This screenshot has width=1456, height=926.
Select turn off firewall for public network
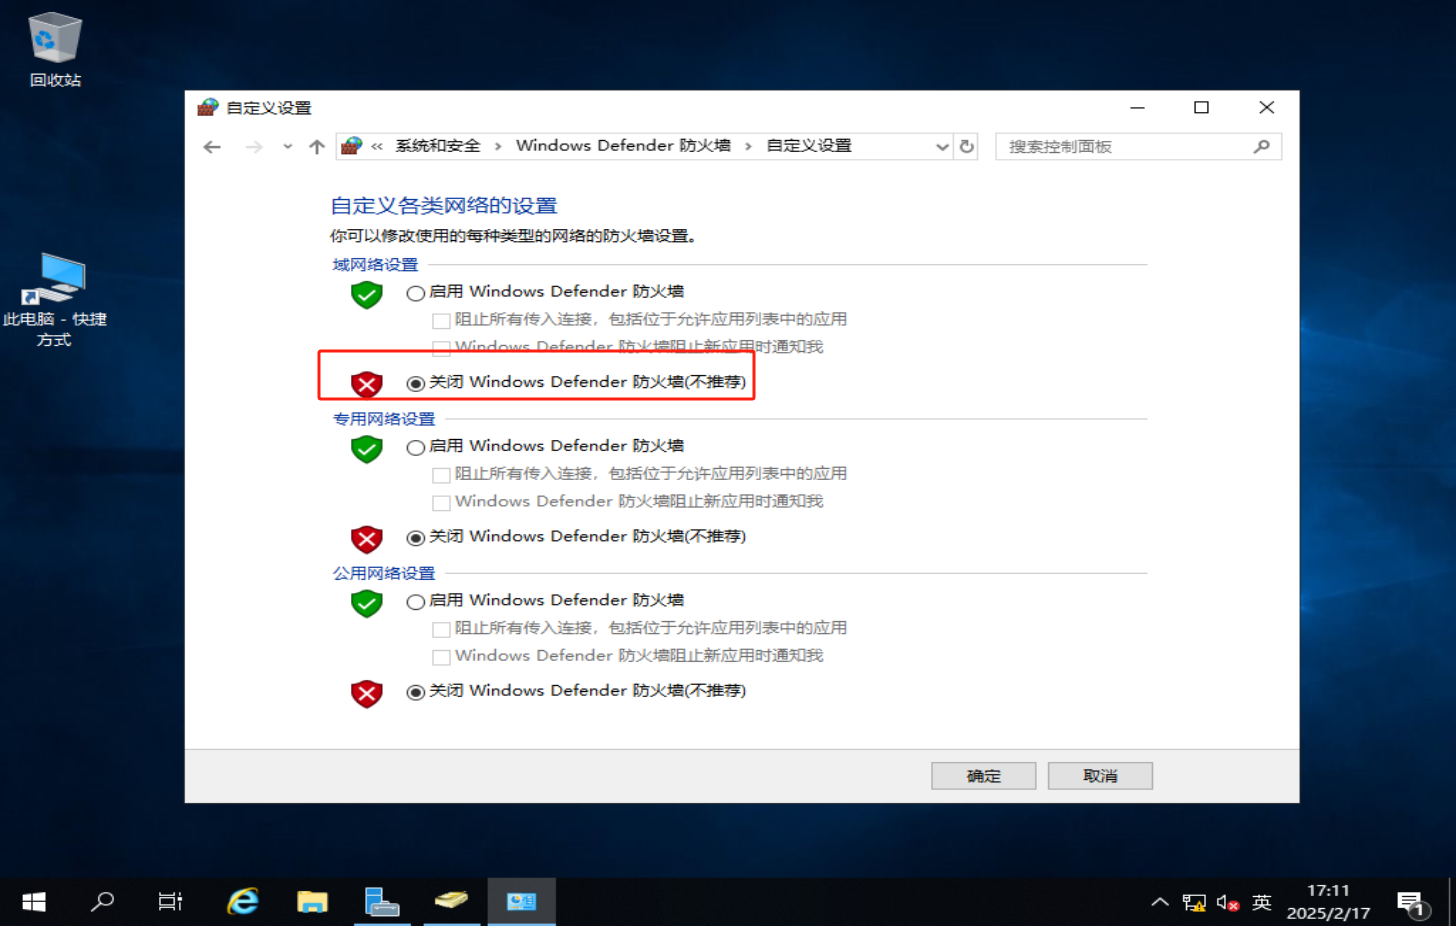416,692
